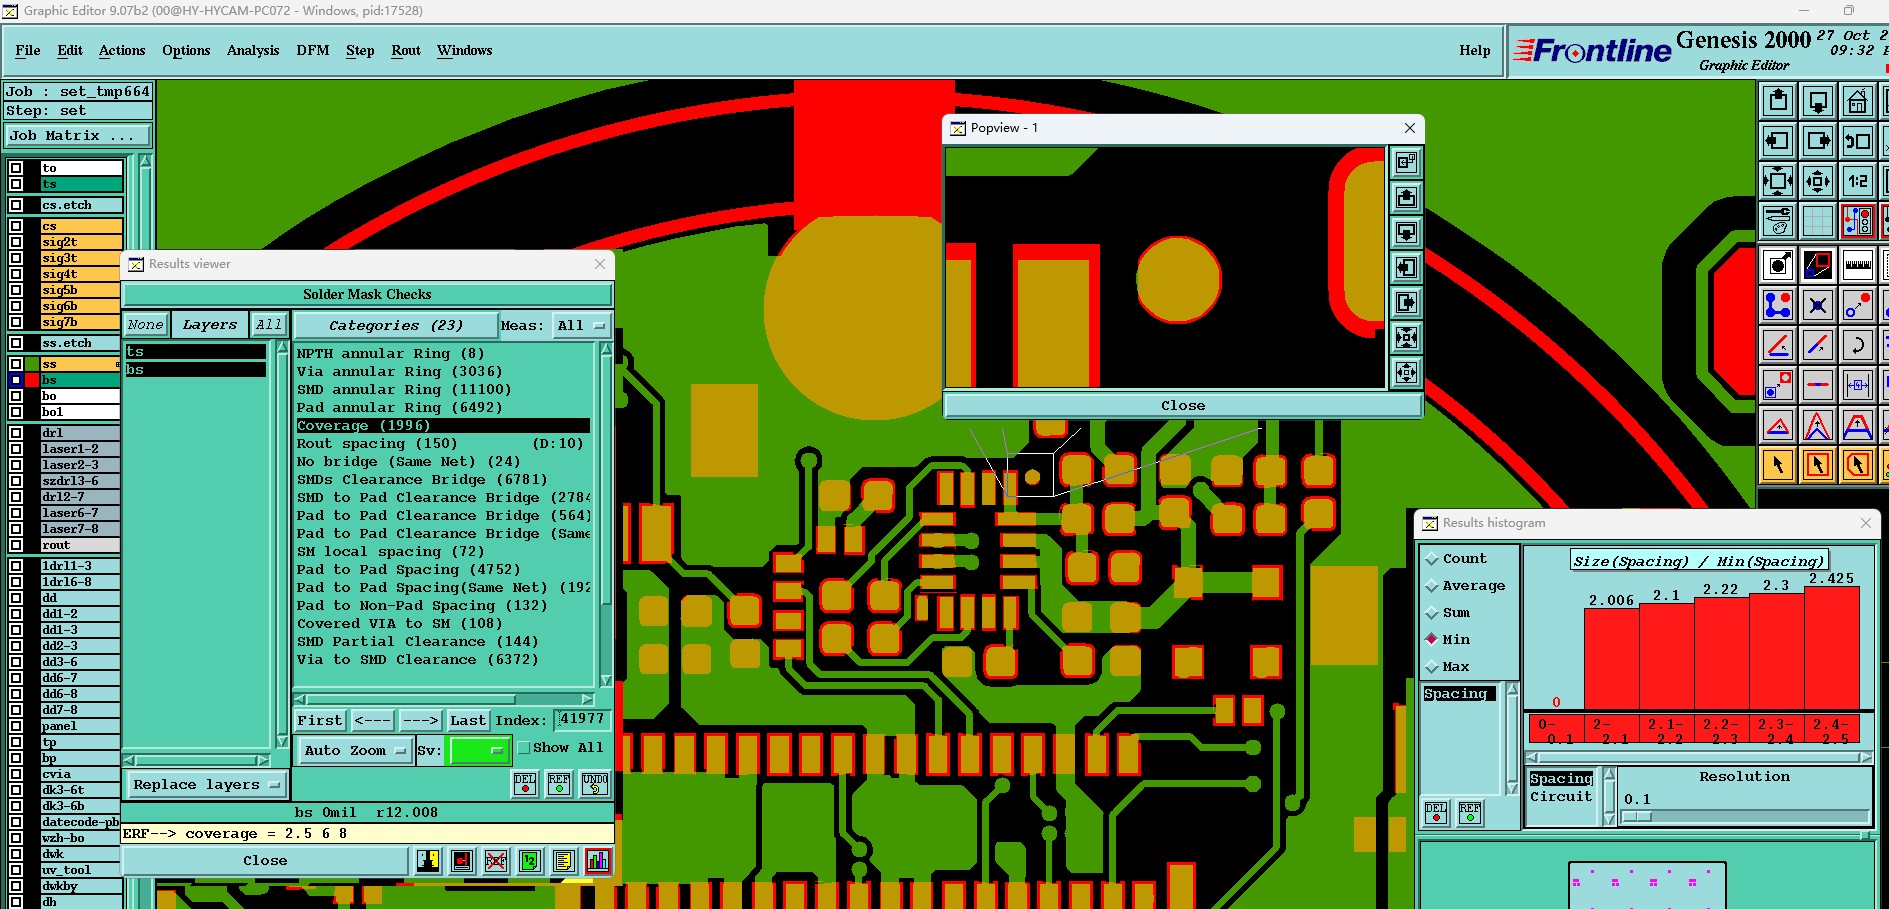
Task: Click Close button in Results viewer
Action: point(265,861)
